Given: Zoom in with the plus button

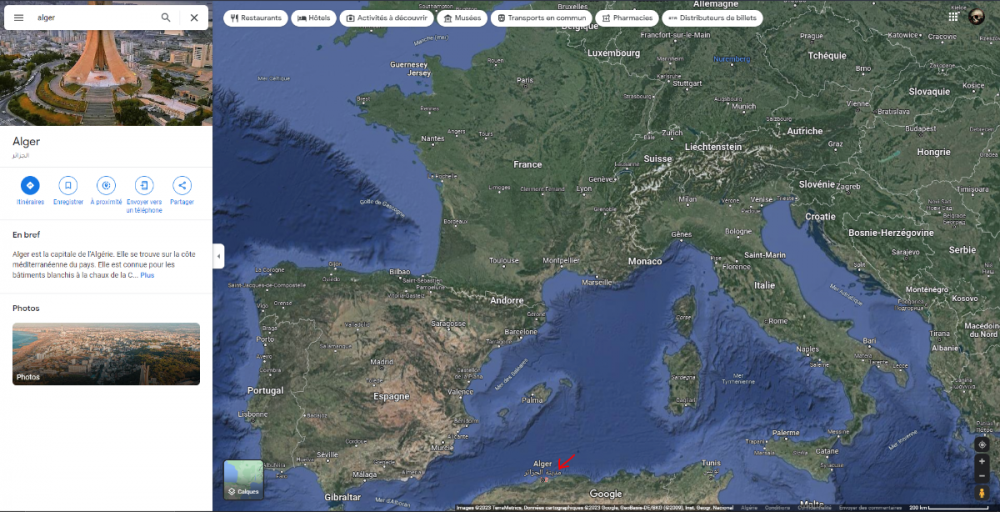Looking at the screenshot, I should point(982,461).
